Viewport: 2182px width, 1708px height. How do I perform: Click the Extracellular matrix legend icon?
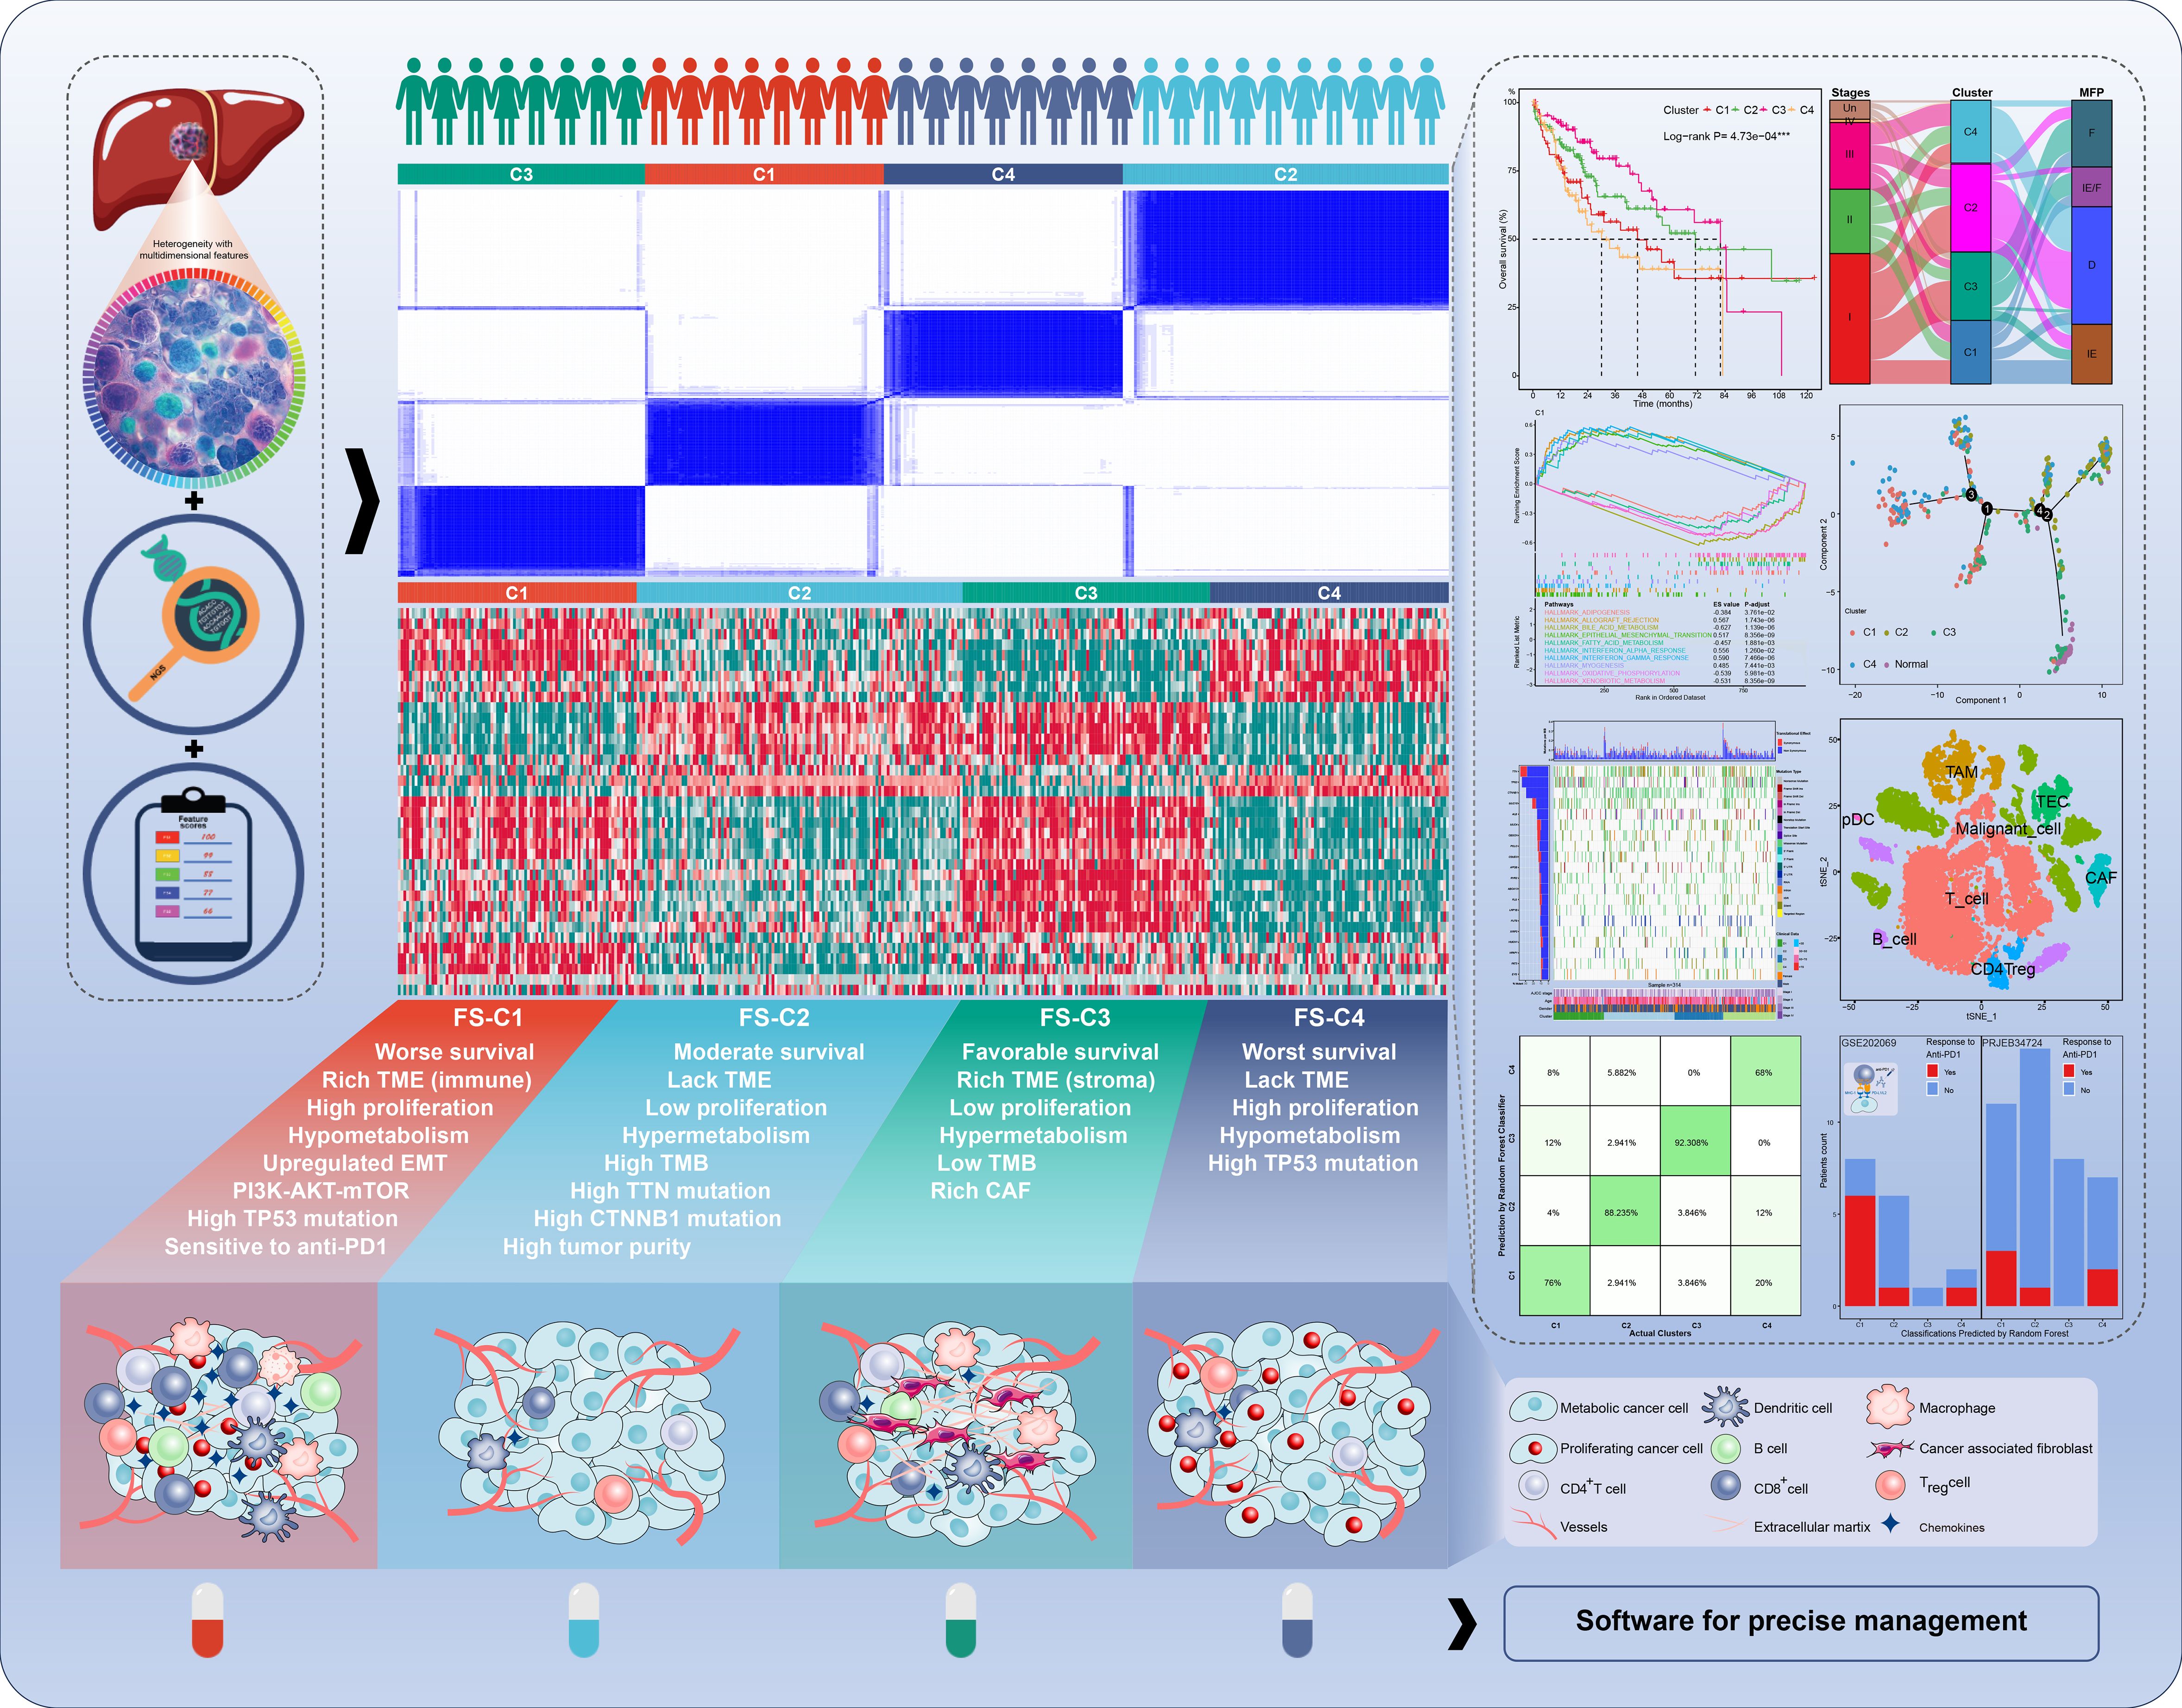pyautogui.click(x=1726, y=1525)
